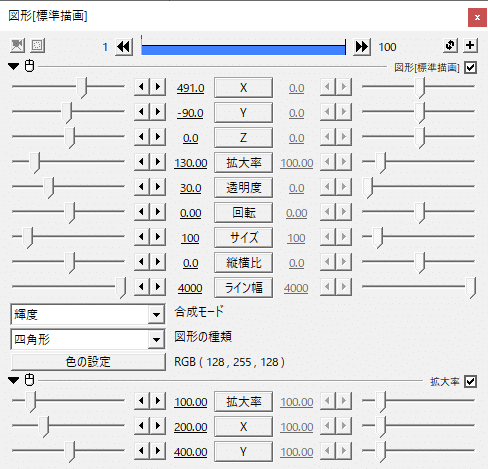The image size is (488, 469).
Task: Decrease Y -90.0 value with left arrow
Action: coord(142,112)
